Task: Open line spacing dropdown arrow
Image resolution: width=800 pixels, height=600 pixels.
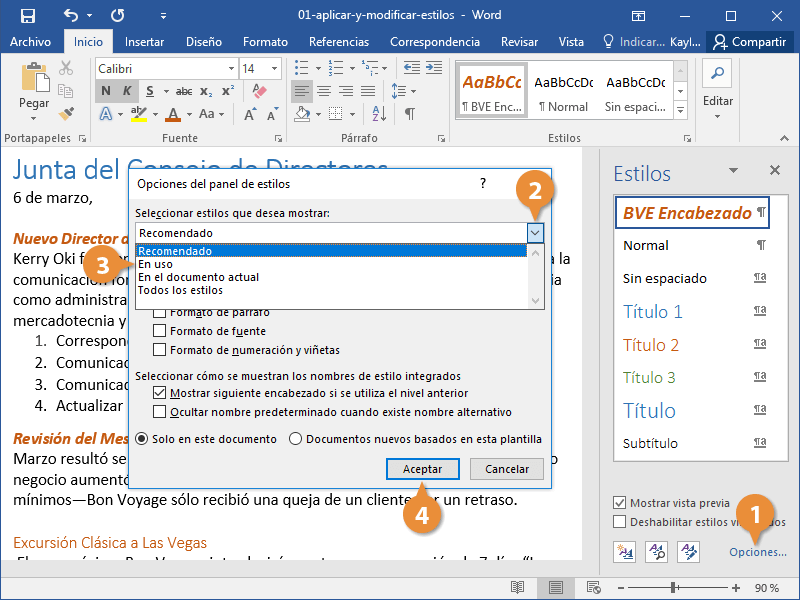Action: tap(413, 91)
